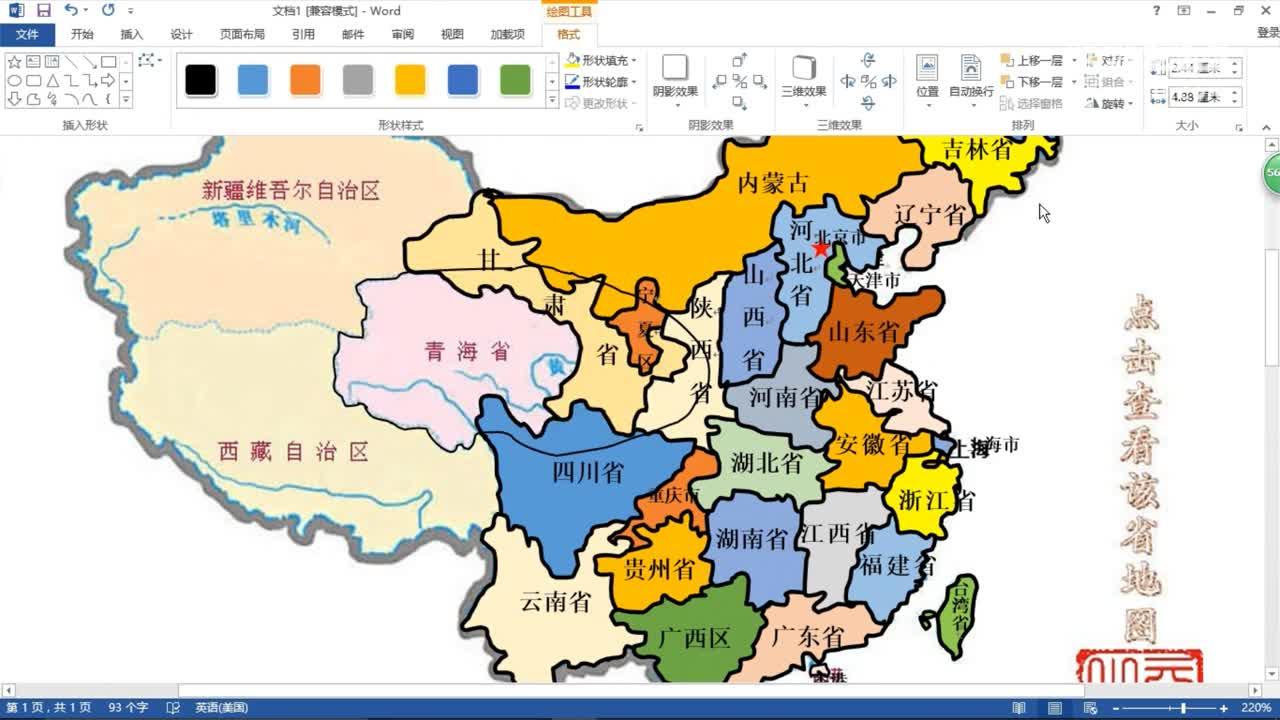Open the 格式 (Format) tab
1280x720 pixels.
[566, 33]
